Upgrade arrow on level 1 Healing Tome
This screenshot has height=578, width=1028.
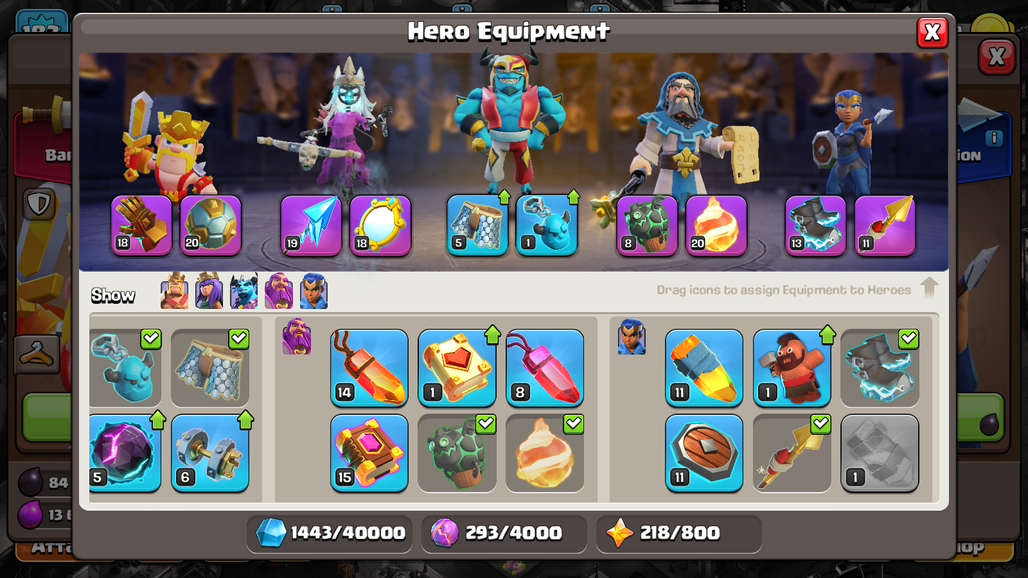492,335
